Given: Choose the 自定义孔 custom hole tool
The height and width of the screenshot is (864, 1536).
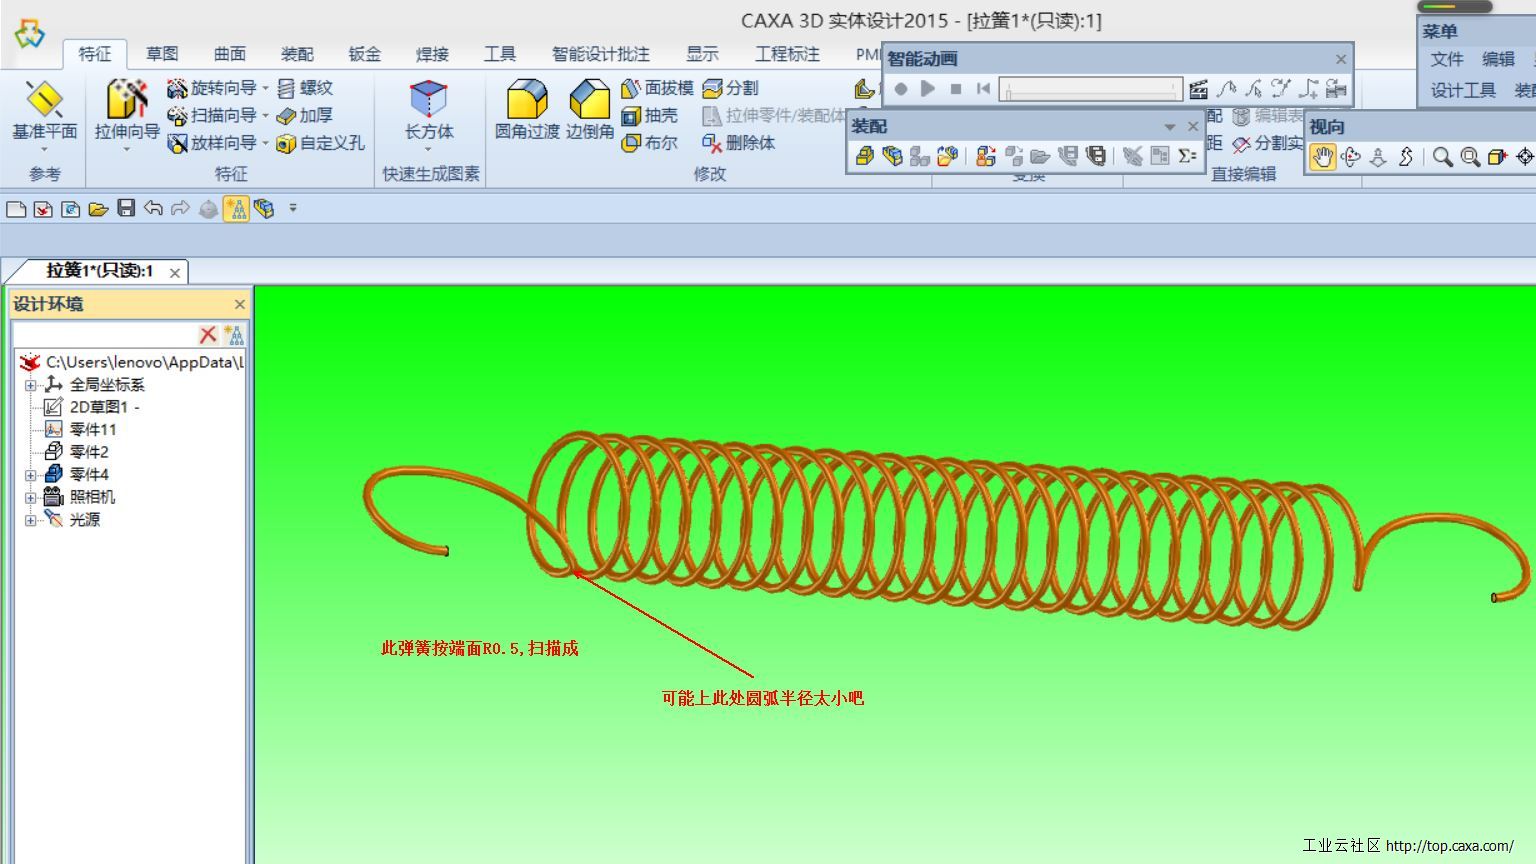Looking at the screenshot, I should tap(320, 143).
